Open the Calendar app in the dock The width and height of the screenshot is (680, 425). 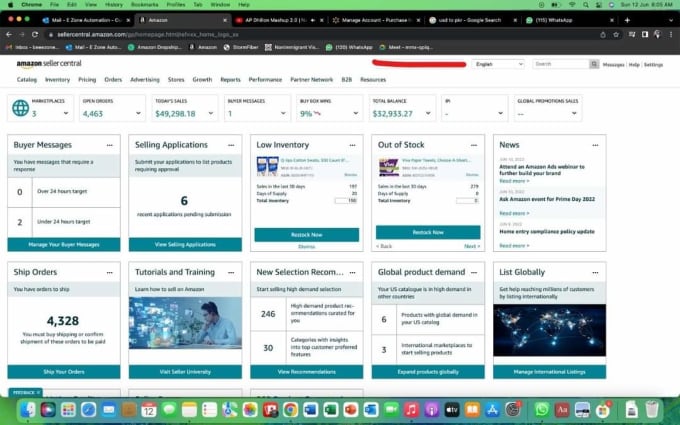(149, 409)
